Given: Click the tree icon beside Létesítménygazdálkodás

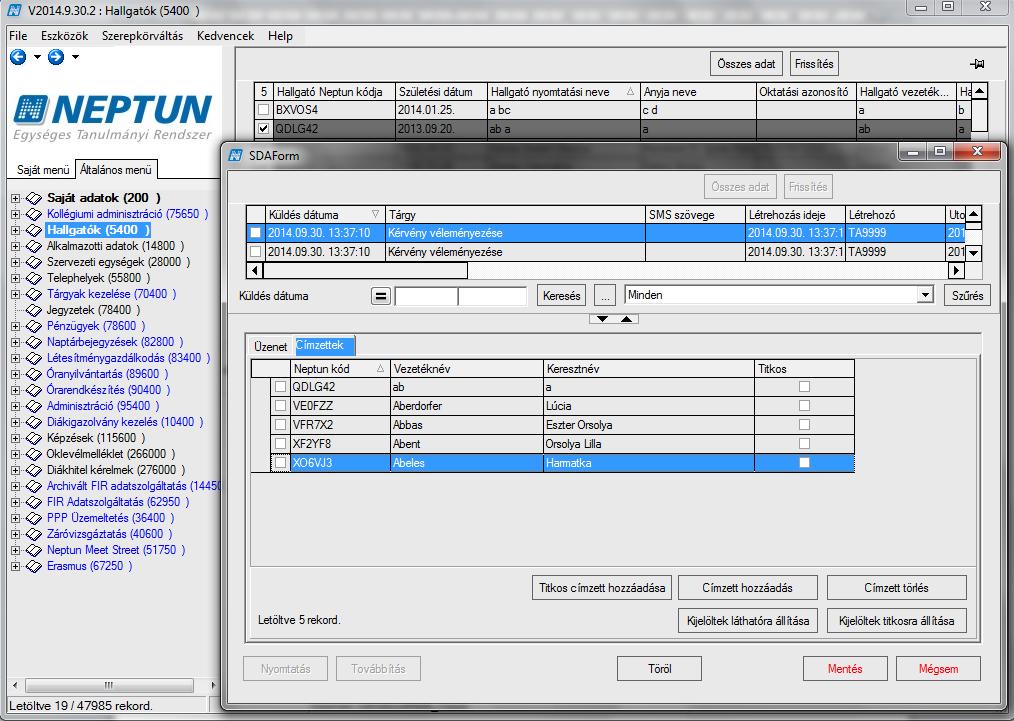Looking at the screenshot, I should click(x=34, y=358).
